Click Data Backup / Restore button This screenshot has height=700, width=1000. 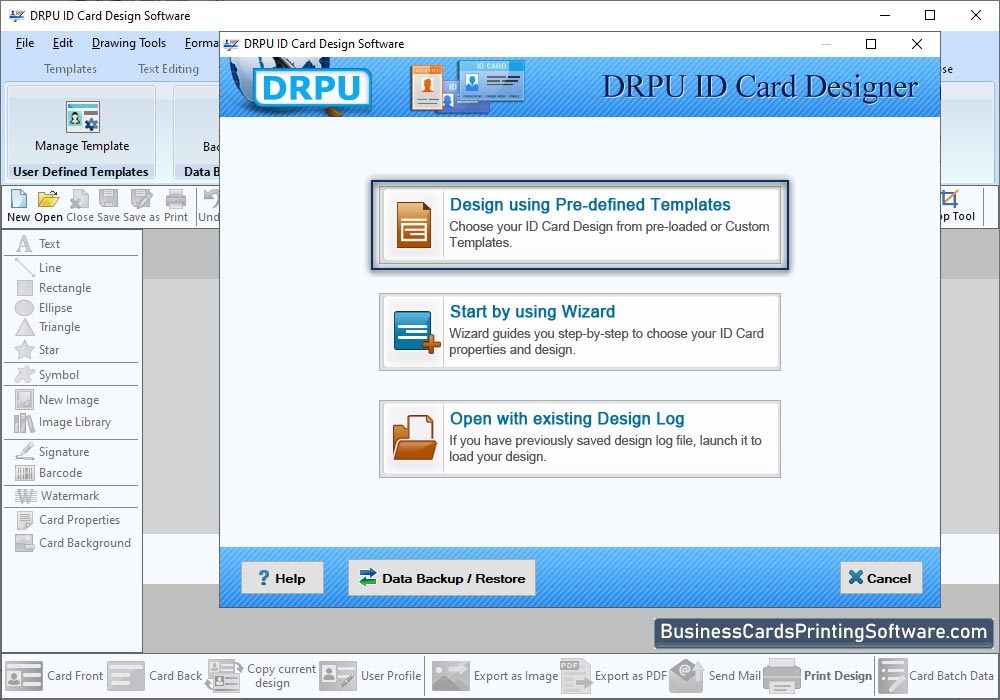[x=441, y=578]
